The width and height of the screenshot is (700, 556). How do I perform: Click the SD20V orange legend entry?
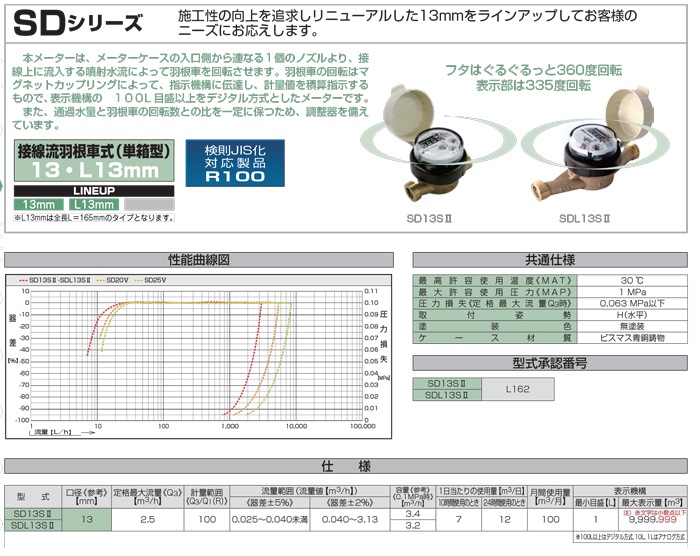tap(112, 280)
